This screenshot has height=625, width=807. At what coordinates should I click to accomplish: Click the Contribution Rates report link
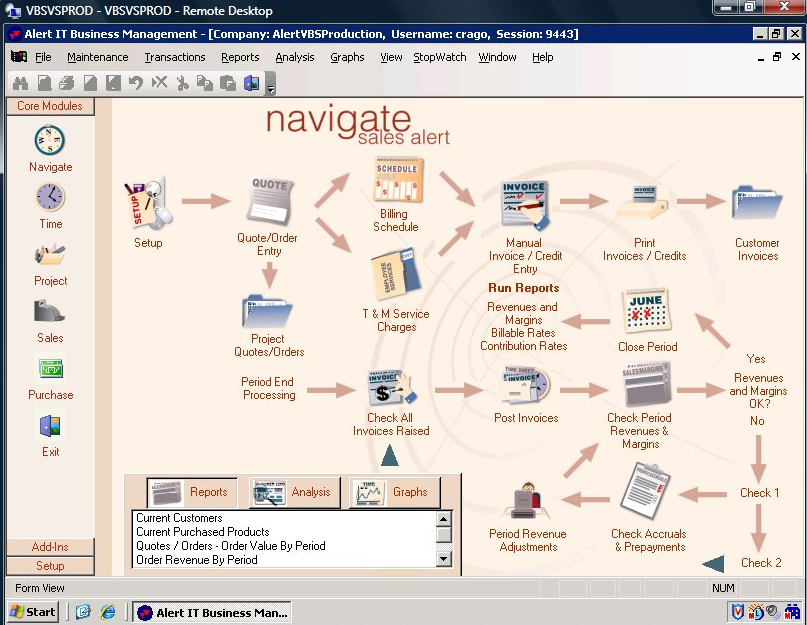click(523, 346)
